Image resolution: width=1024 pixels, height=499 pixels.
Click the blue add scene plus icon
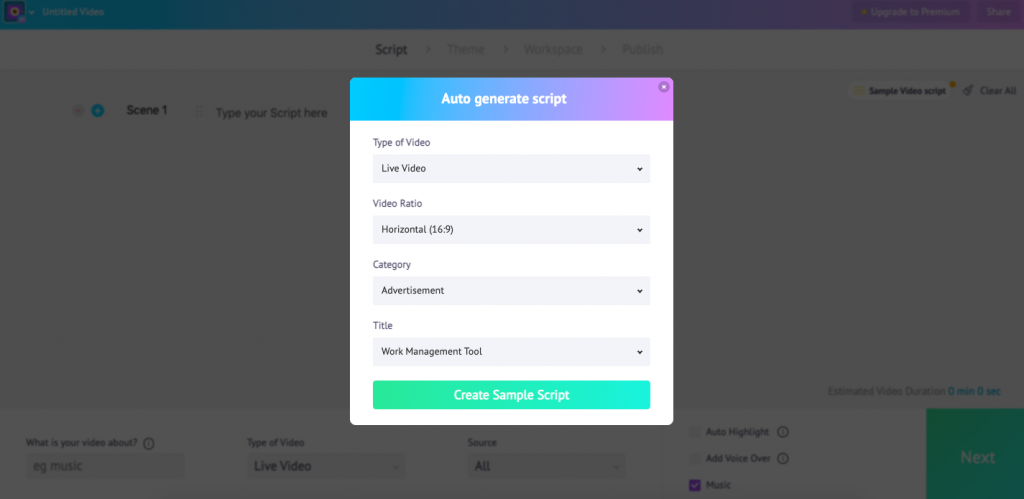coord(97,111)
